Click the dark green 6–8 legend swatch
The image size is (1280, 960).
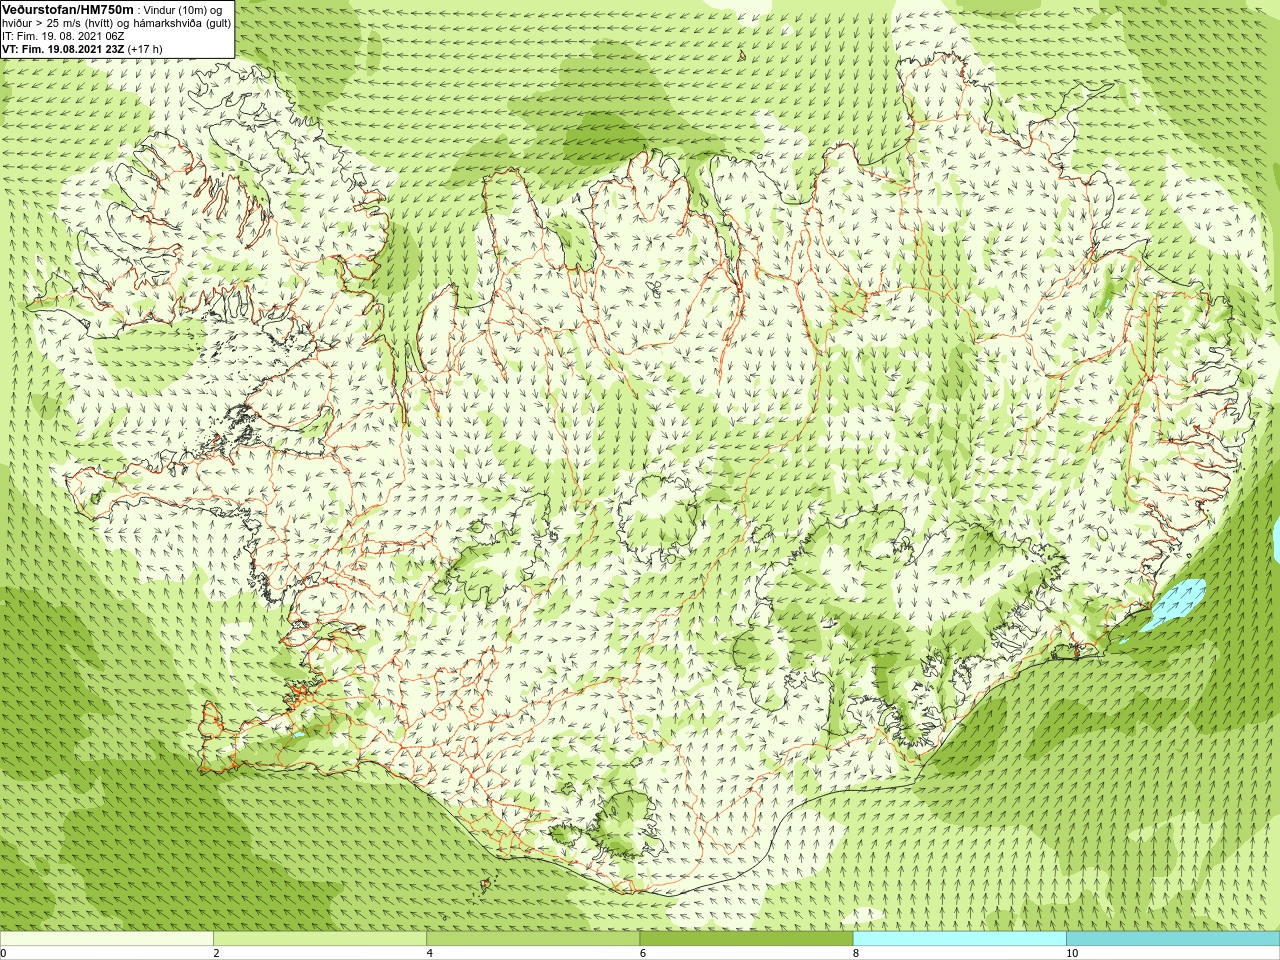click(746, 939)
